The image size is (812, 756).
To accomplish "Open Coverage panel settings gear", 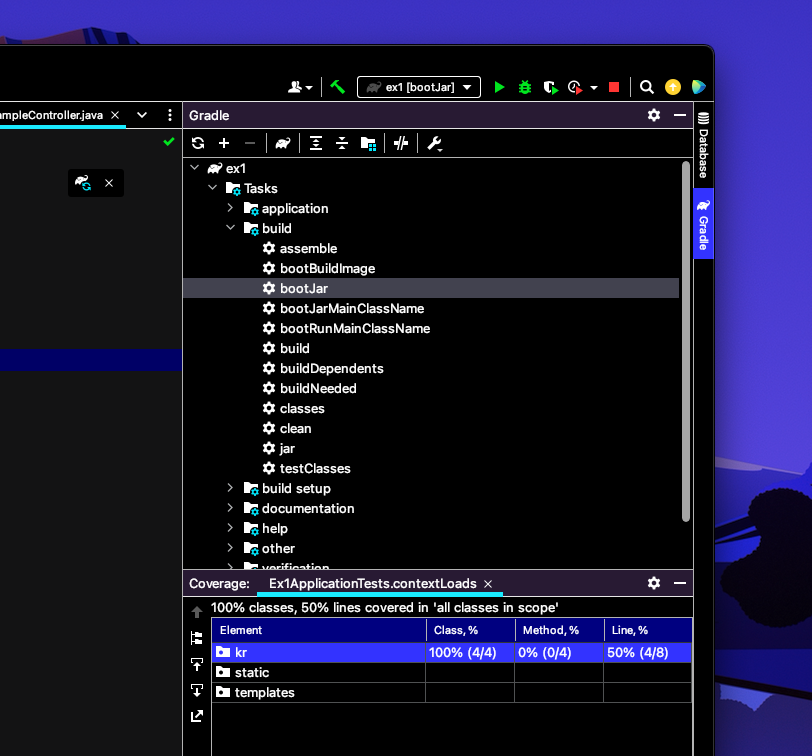I will (654, 583).
